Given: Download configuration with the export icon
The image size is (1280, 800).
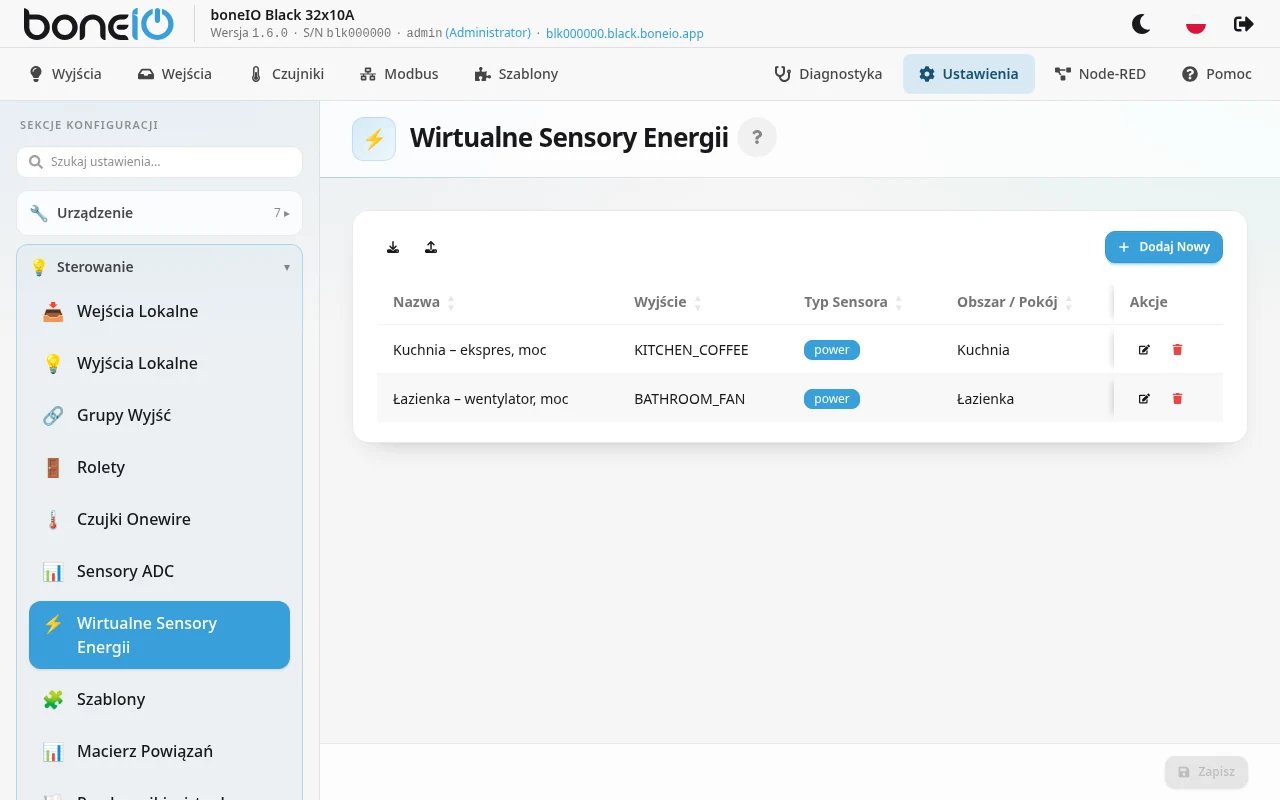Looking at the screenshot, I should pos(393,247).
